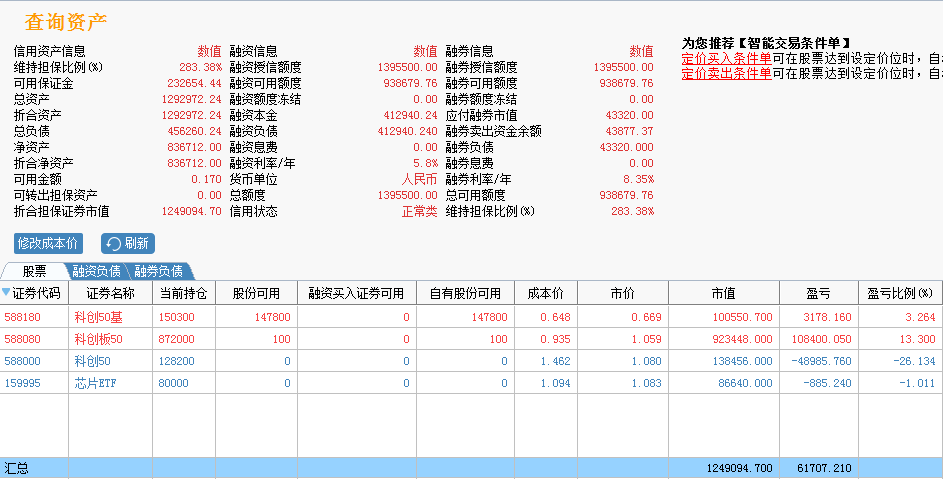
Task: Click summary profit 61707.210
Action: (824, 468)
